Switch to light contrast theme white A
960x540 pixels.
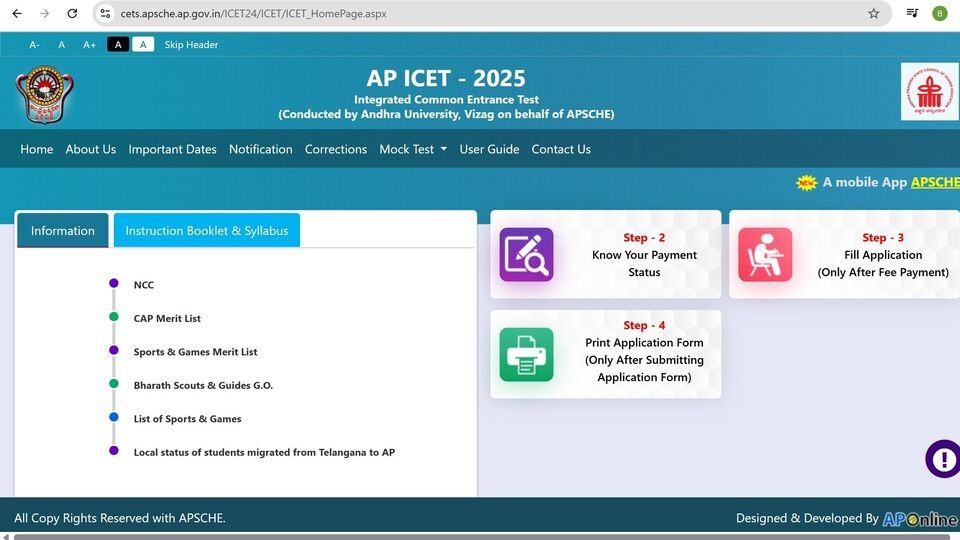point(143,44)
